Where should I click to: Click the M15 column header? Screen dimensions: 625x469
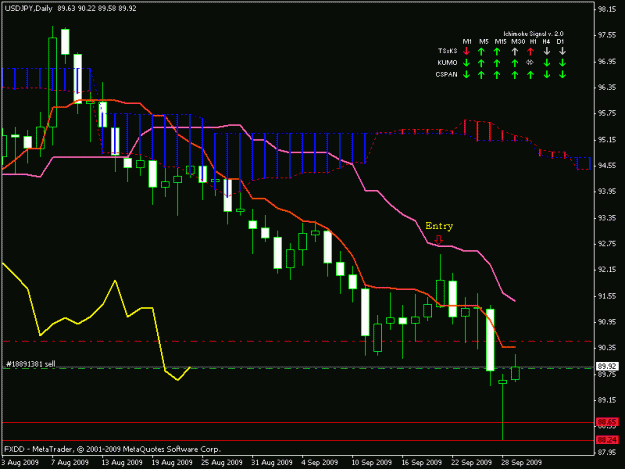500,41
